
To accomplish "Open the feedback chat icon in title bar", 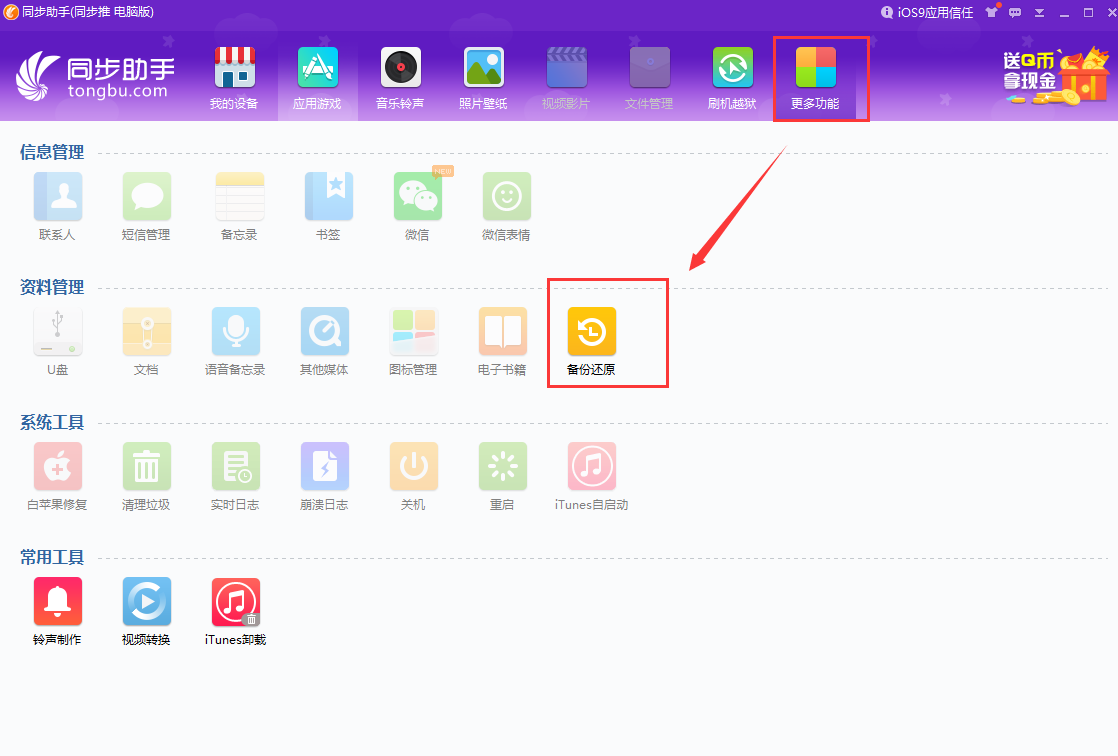I will (x=1014, y=12).
